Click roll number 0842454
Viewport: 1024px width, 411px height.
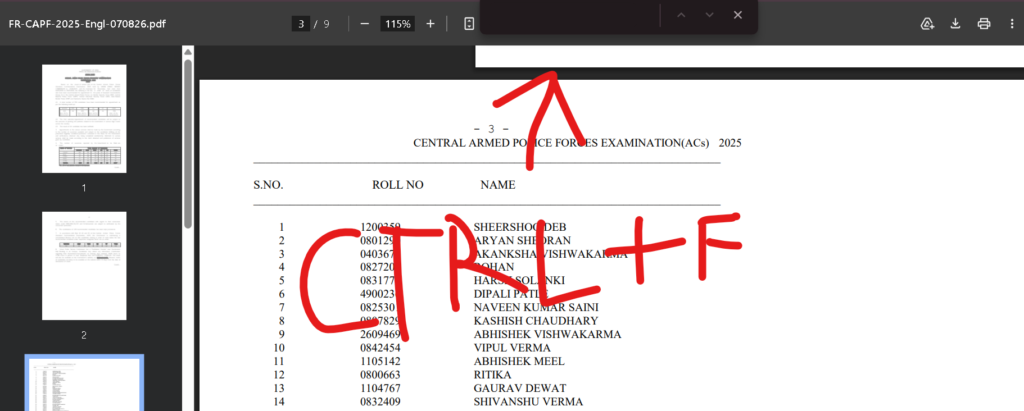click(x=380, y=348)
